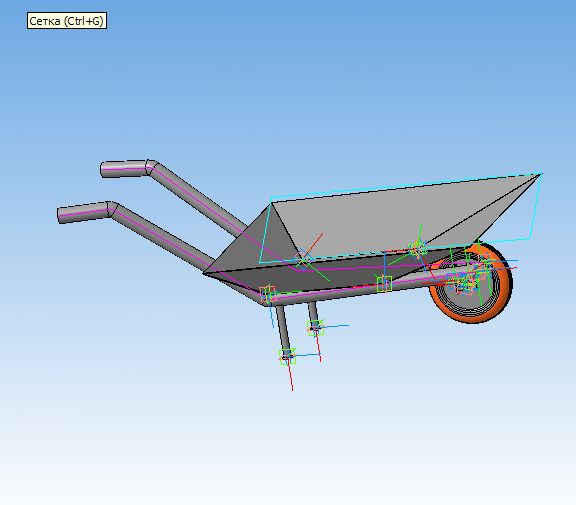Click the green marker on shorter support leg
Viewport: 576px width, 505px height.
[x=315, y=328]
